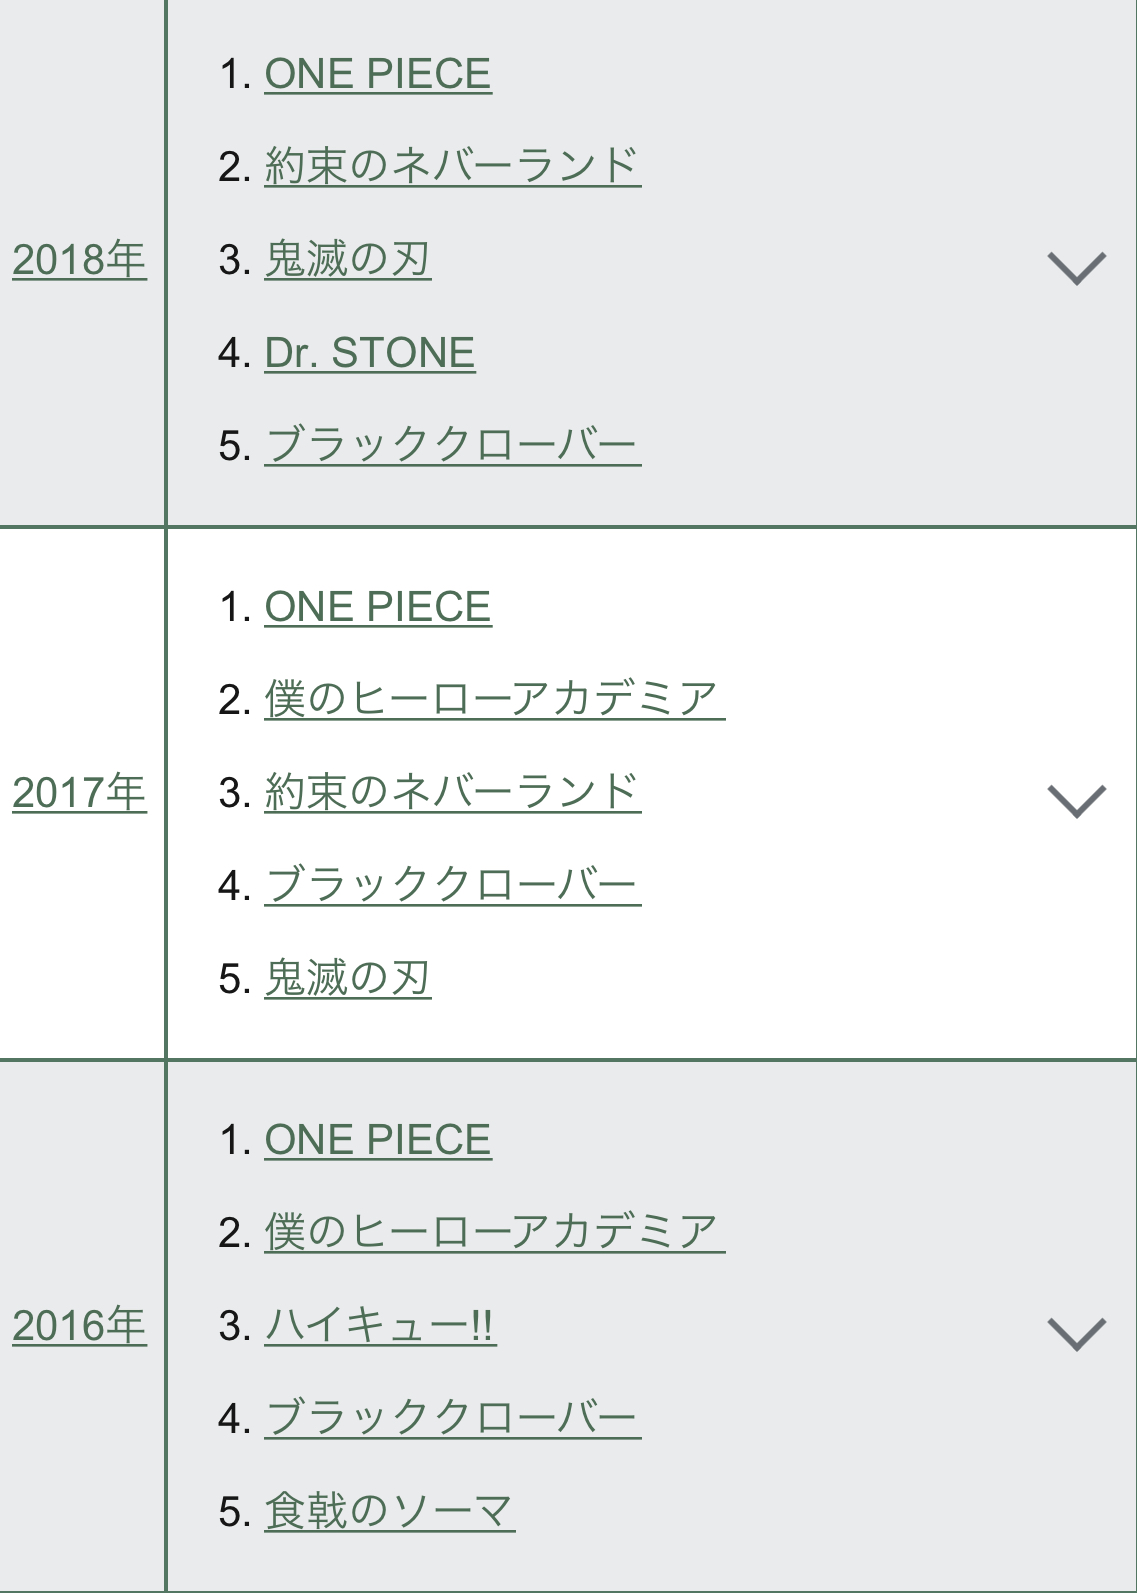Viewport: 1137px width, 1593px height.
Task: Open ONE PIECE link in 2018 list
Action: click(378, 74)
